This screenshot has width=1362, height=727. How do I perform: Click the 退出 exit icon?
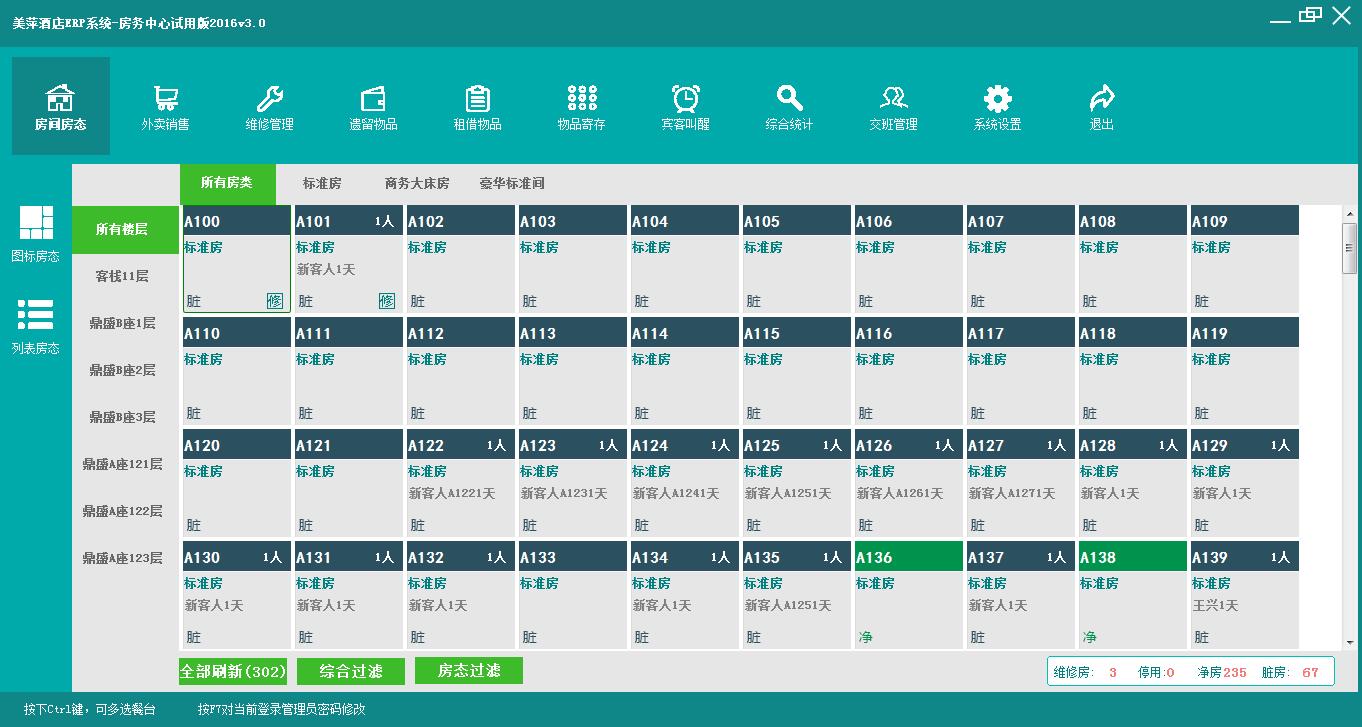[x=1102, y=105]
